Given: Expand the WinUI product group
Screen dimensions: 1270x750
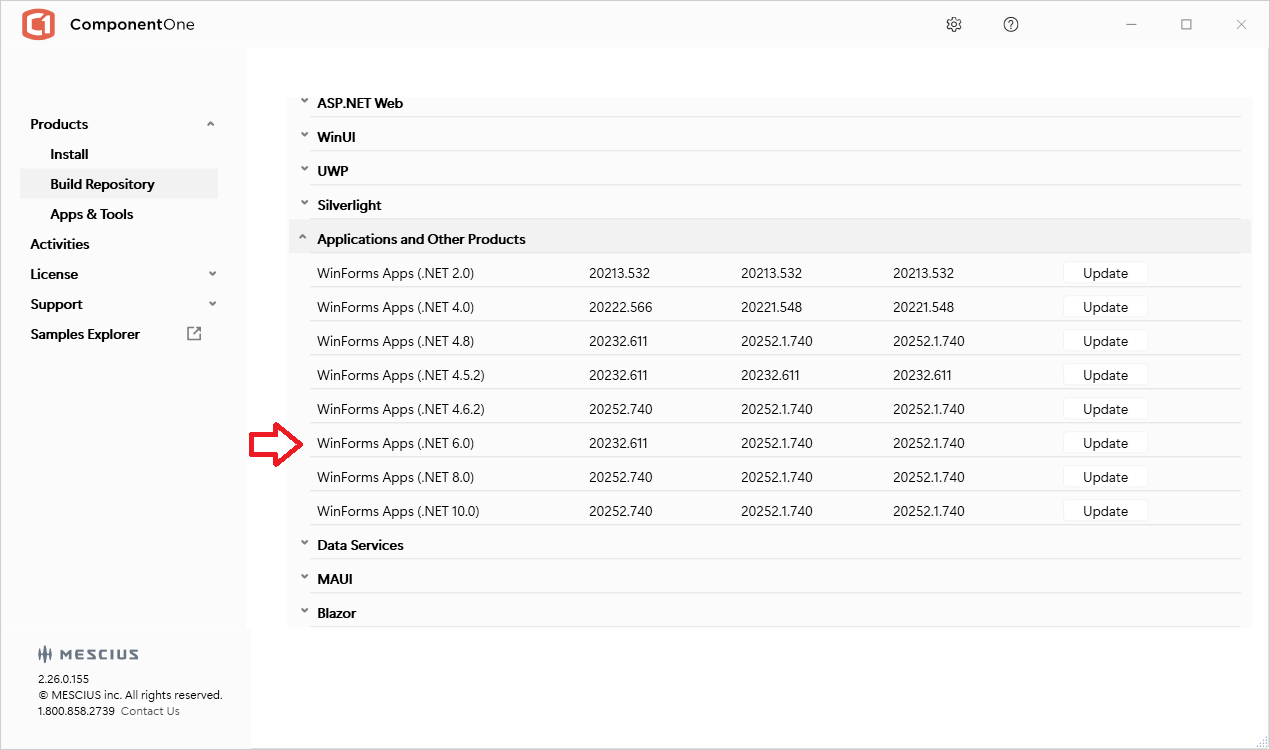Looking at the screenshot, I should pos(304,137).
